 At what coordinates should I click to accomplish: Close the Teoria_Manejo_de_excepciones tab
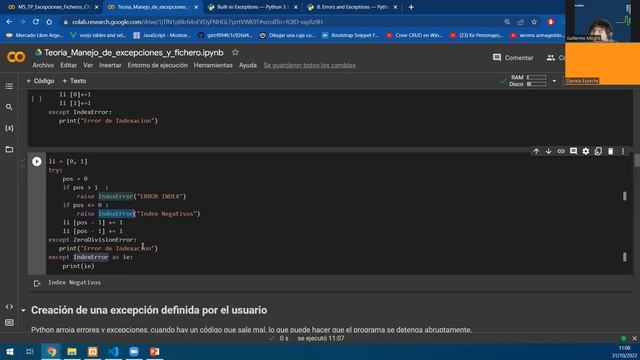[196, 7]
